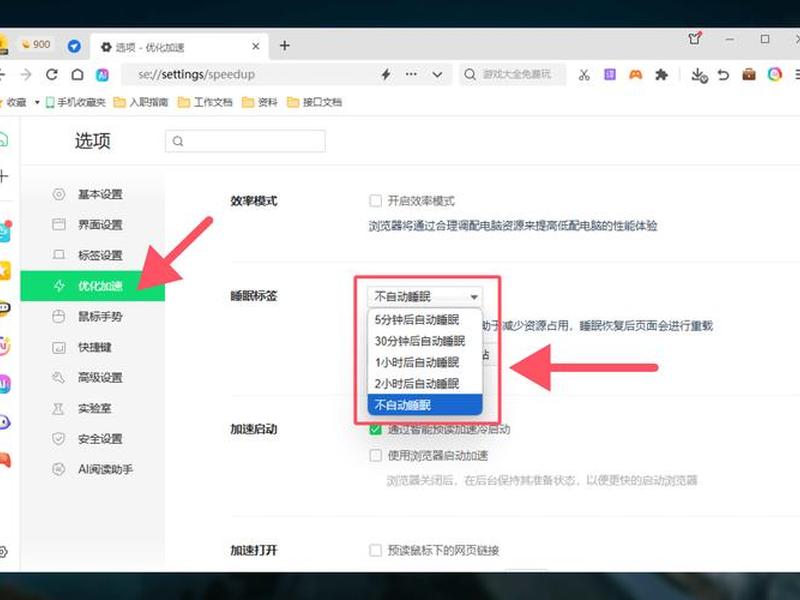Click the options search field
Screen dimensions: 800x600
click(245, 141)
